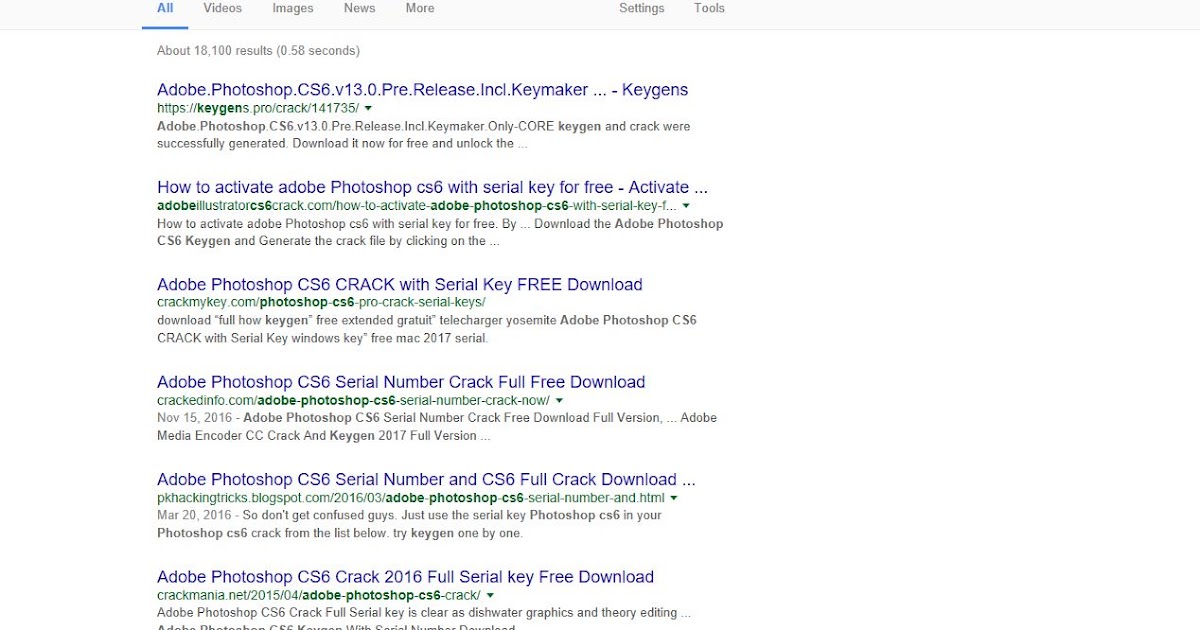Switch to the Videos search tab
The width and height of the screenshot is (1200, 630).
tap(221, 8)
